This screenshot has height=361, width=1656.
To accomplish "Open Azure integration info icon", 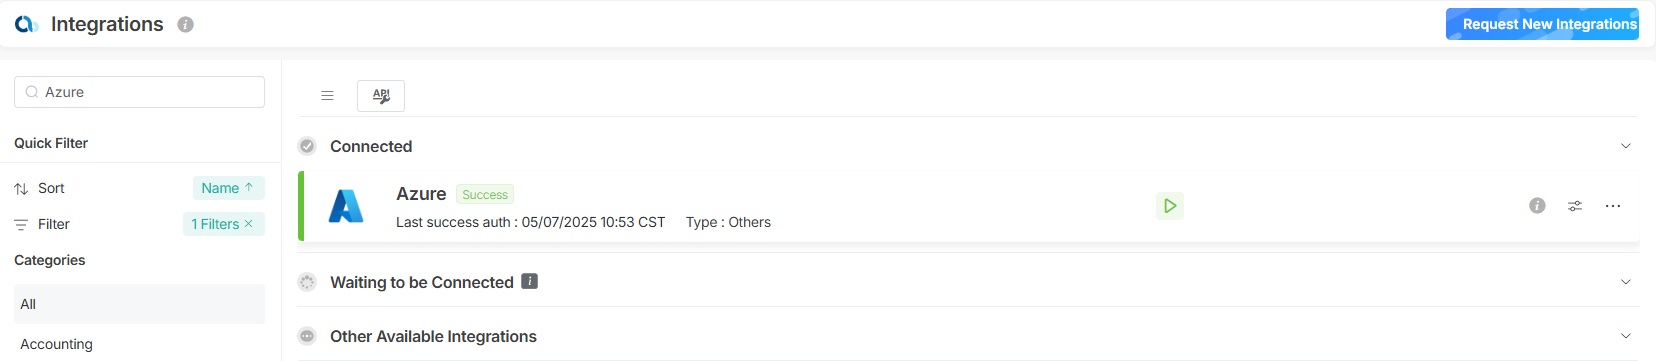I will 1537,206.
